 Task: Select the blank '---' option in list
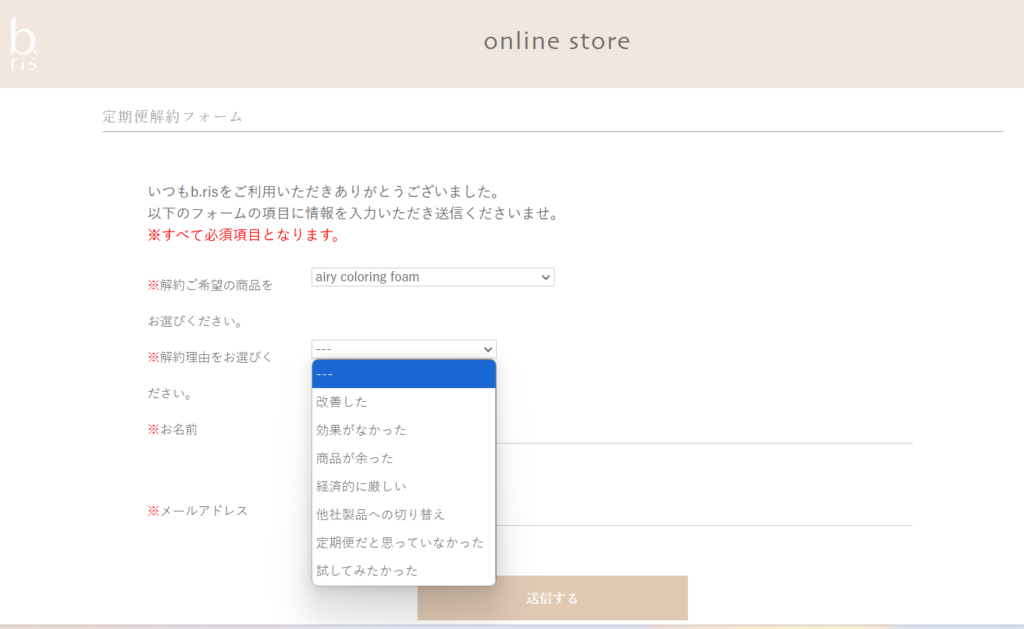pyautogui.click(x=404, y=374)
